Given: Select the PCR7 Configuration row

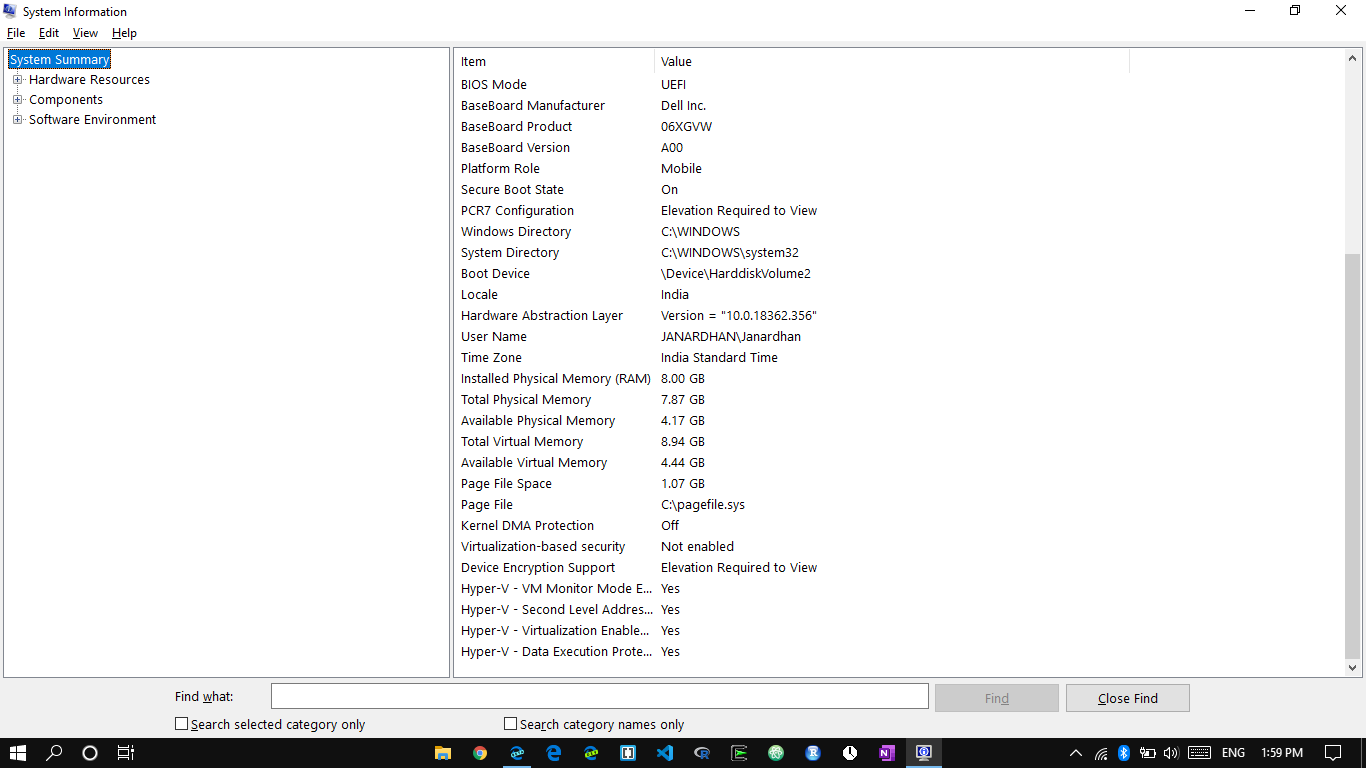Looking at the screenshot, I should tap(792, 211).
